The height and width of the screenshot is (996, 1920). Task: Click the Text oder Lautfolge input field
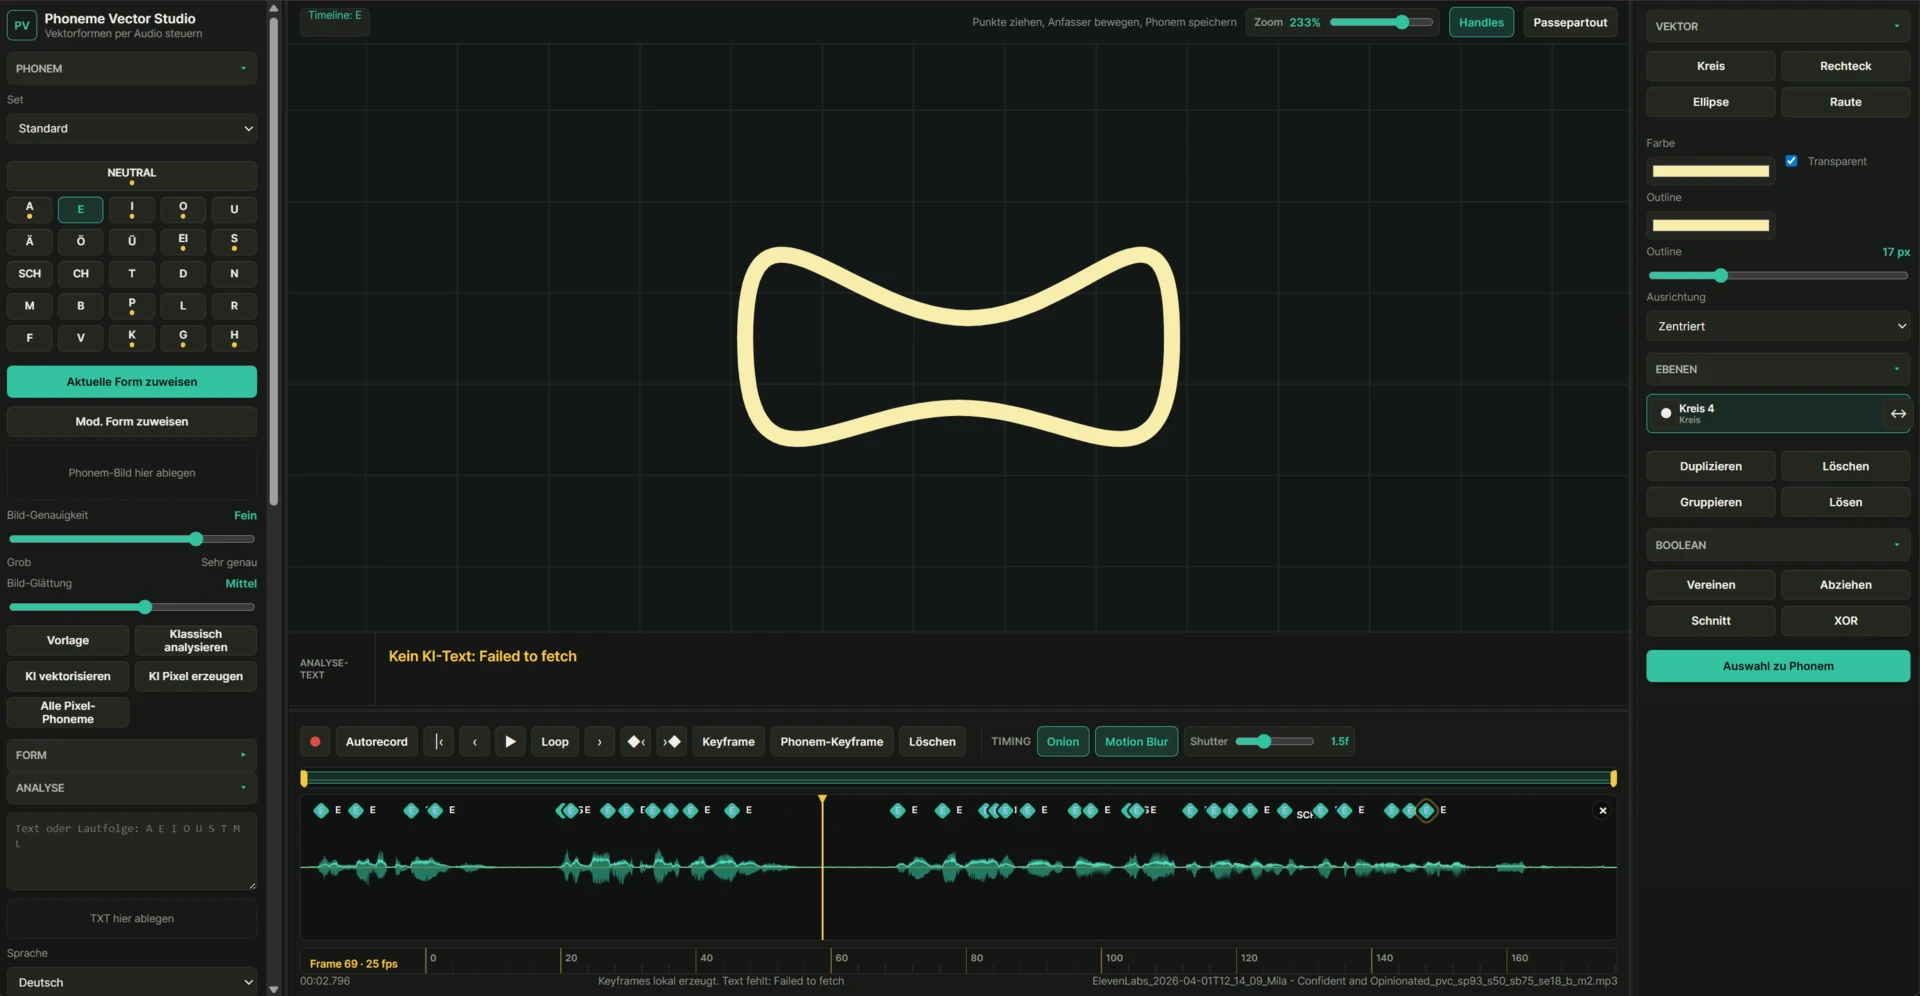(x=132, y=851)
